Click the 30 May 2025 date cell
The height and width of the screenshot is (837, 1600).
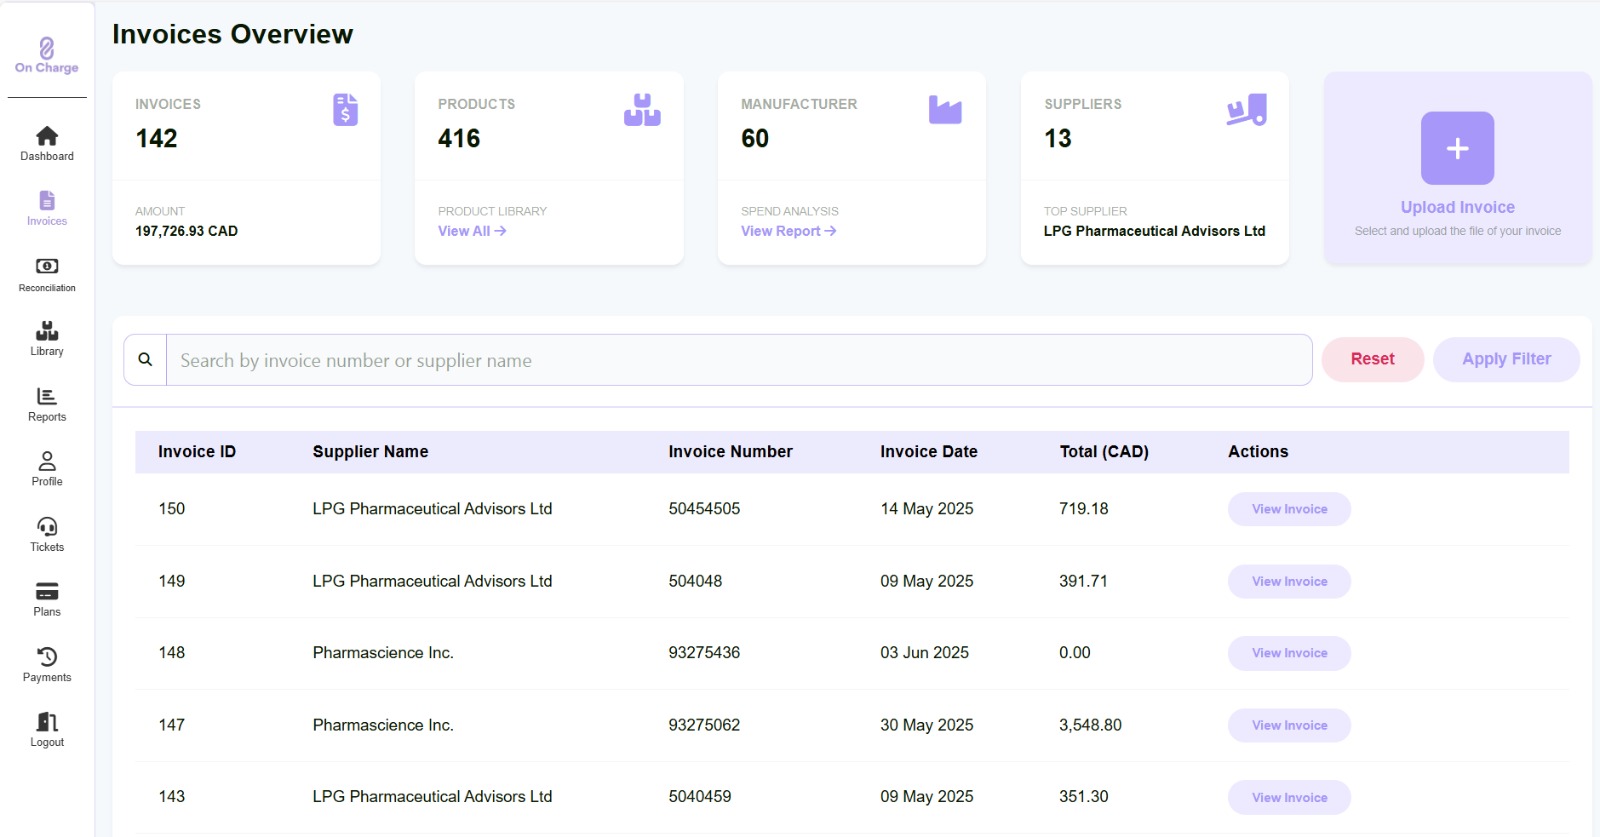pyautogui.click(x=927, y=725)
